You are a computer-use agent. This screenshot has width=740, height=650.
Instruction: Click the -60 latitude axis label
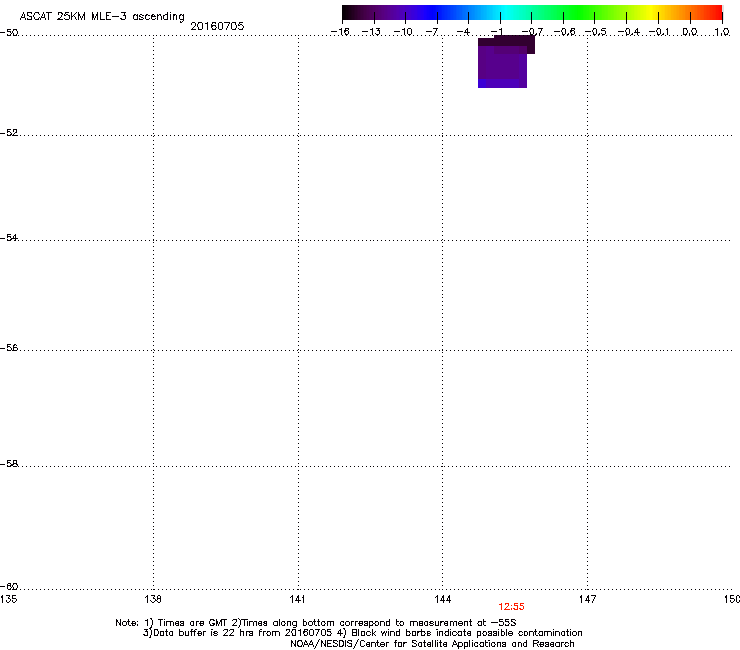coord(9,586)
